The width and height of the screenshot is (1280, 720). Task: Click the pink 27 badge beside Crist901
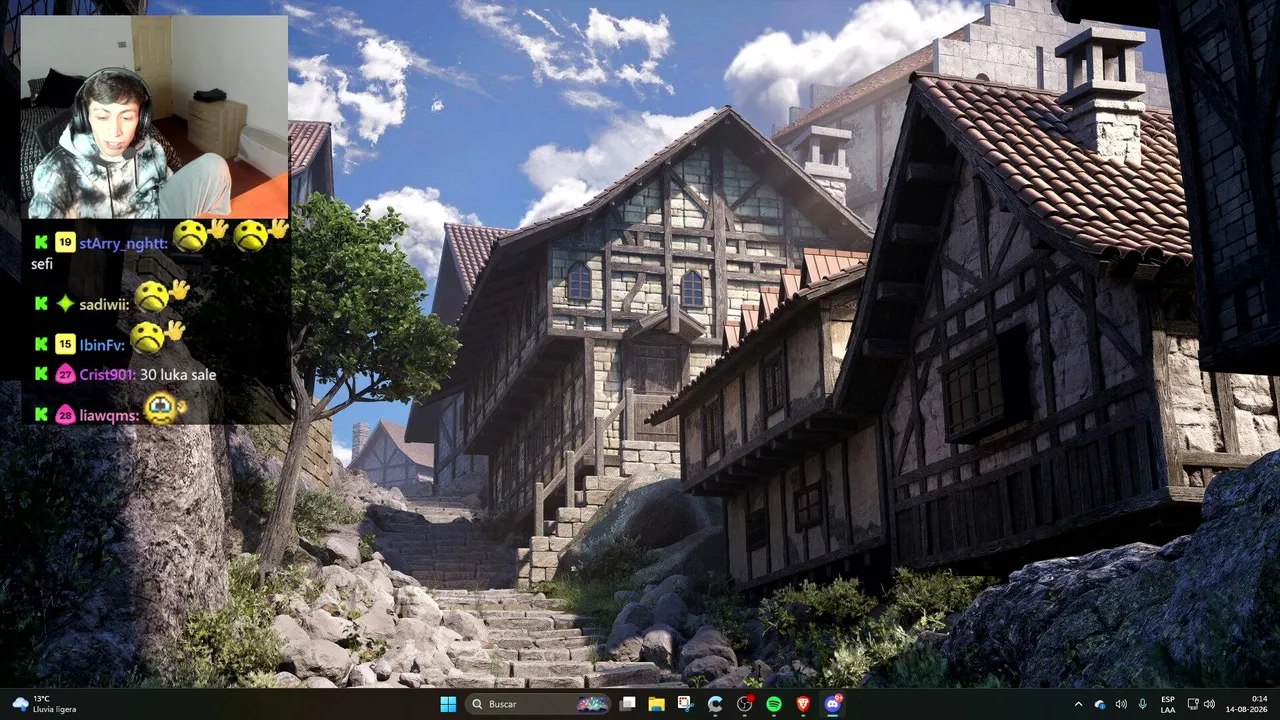(x=65, y=375)
